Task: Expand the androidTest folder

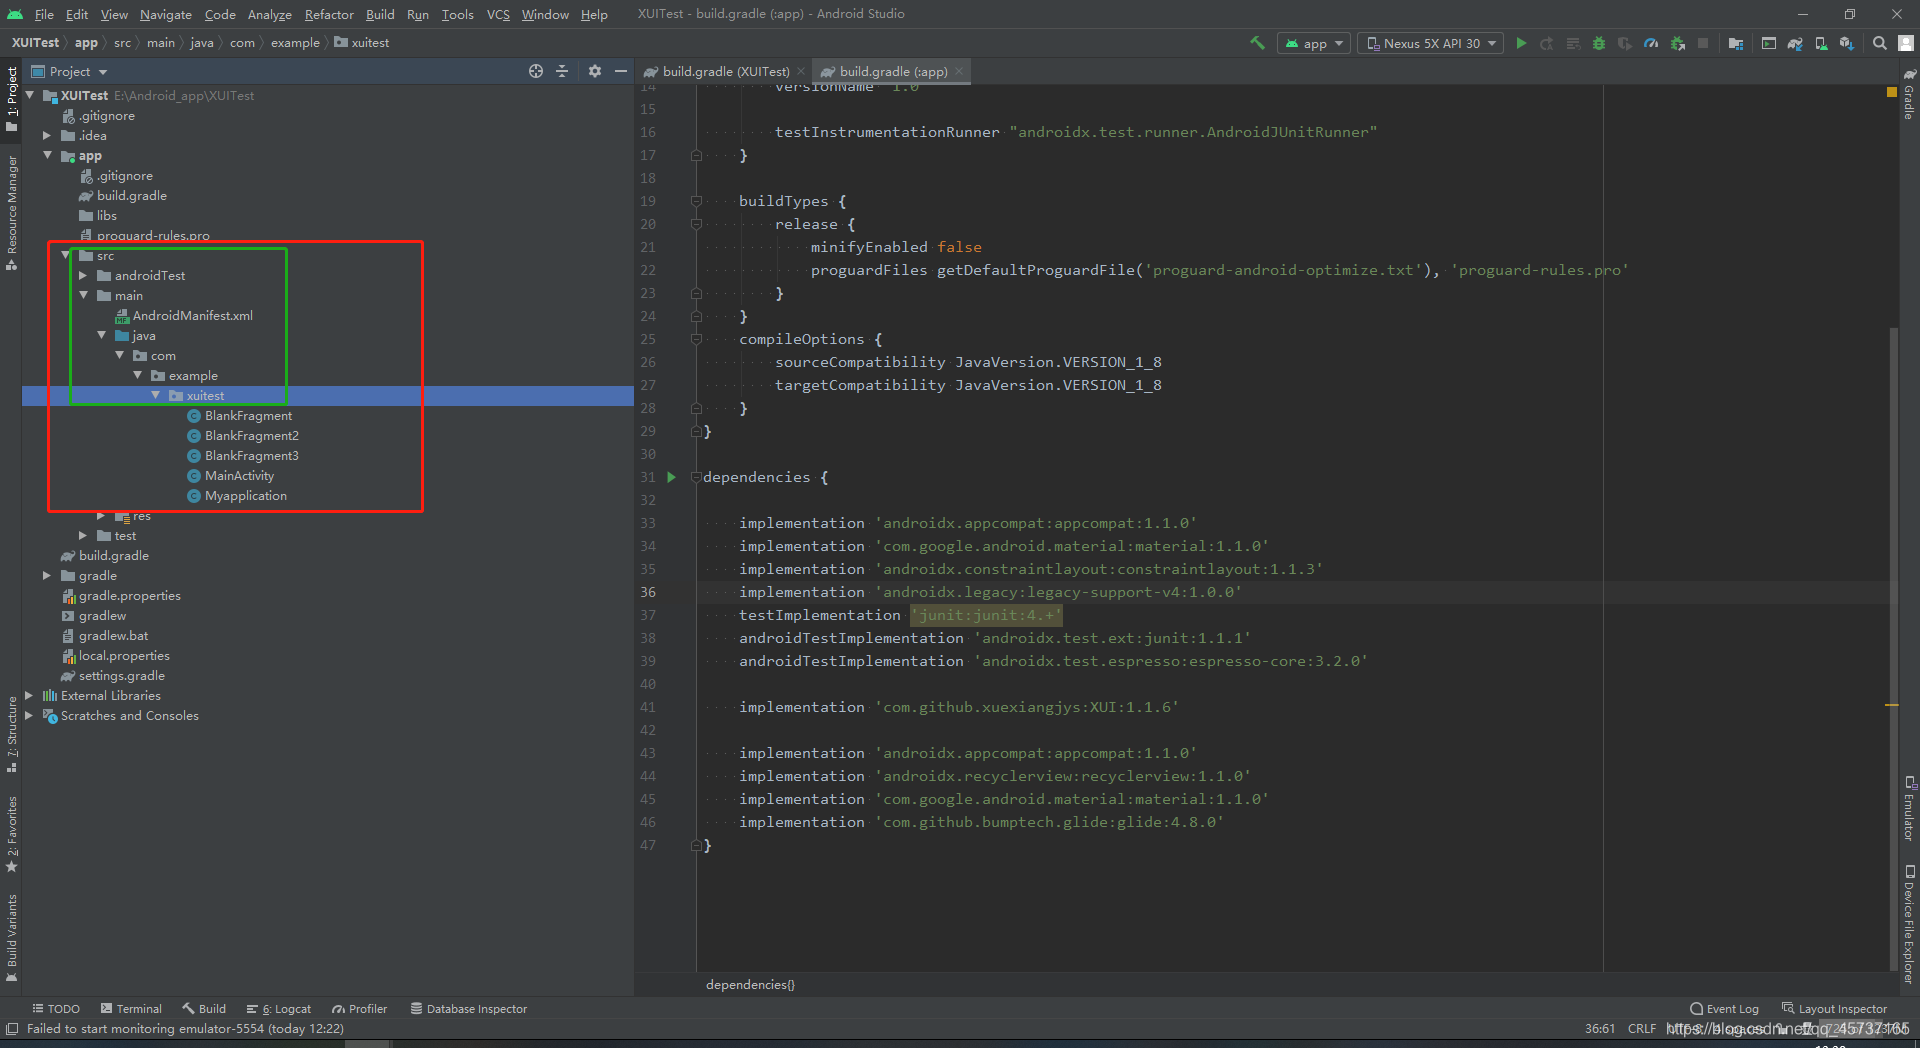Action: [83, 275]
